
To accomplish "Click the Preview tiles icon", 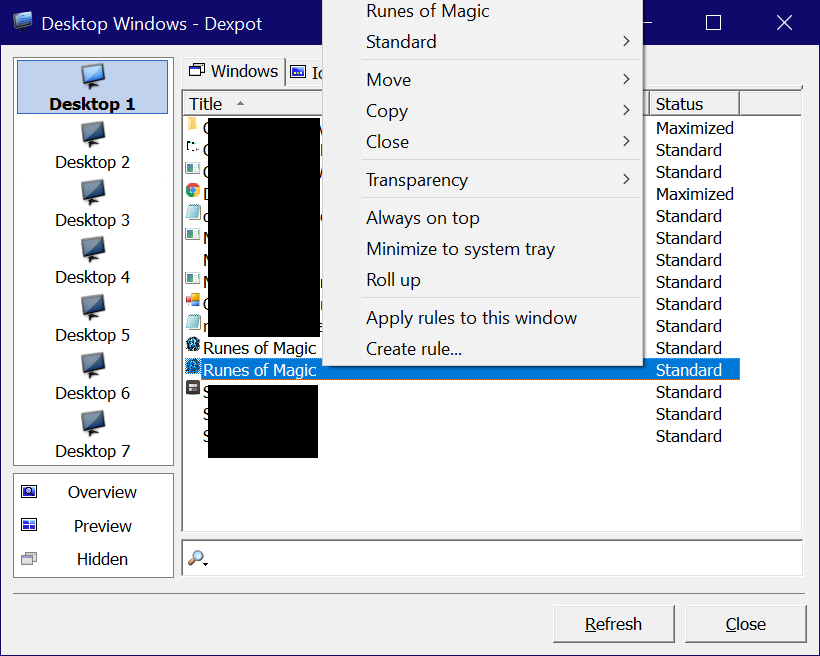I will click(x=28, y=525).
